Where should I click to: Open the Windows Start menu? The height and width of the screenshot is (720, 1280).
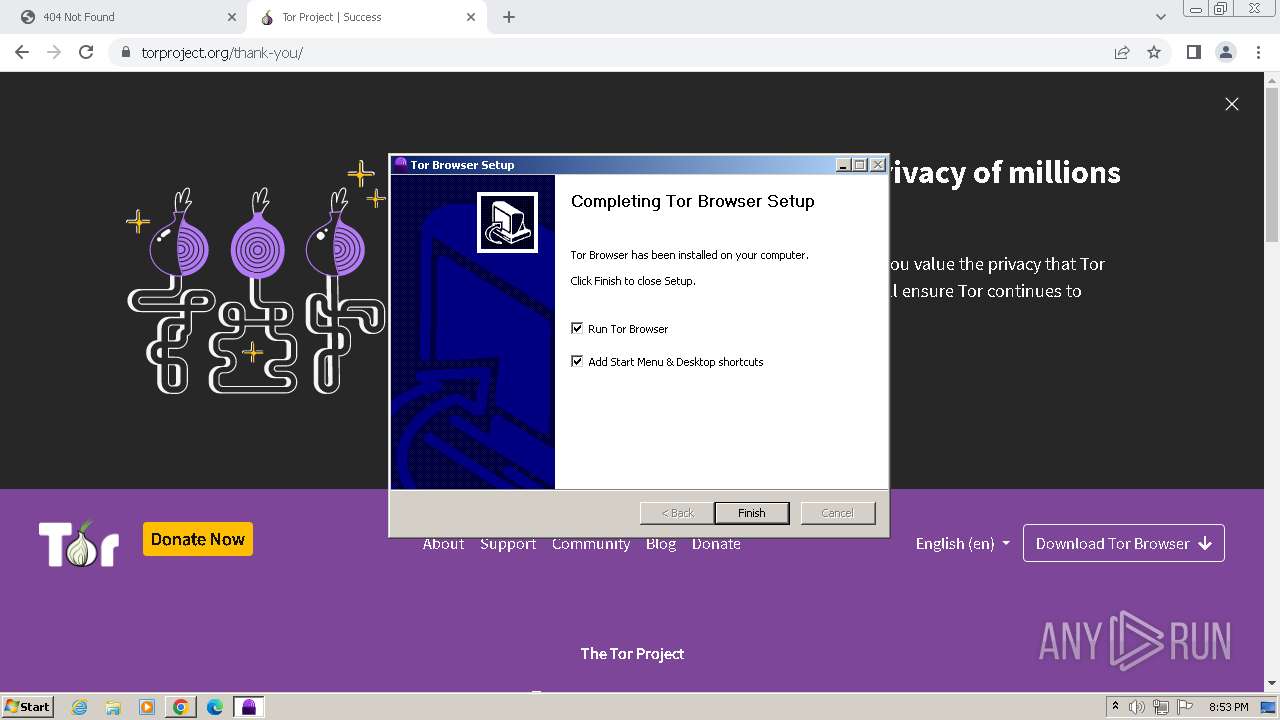pos(27,706)
